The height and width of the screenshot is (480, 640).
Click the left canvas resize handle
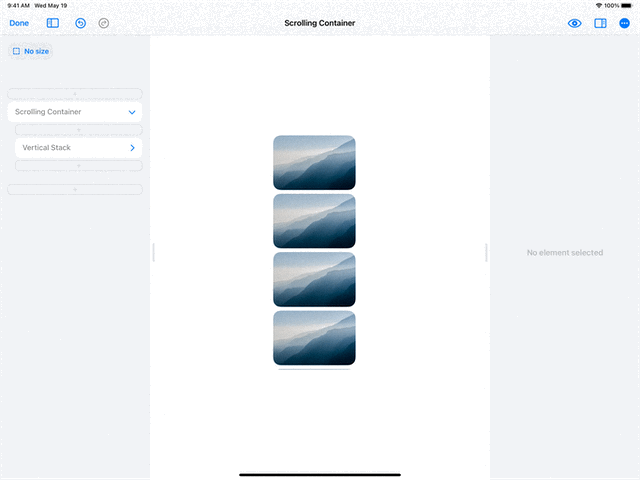click(x=153, y=252)
